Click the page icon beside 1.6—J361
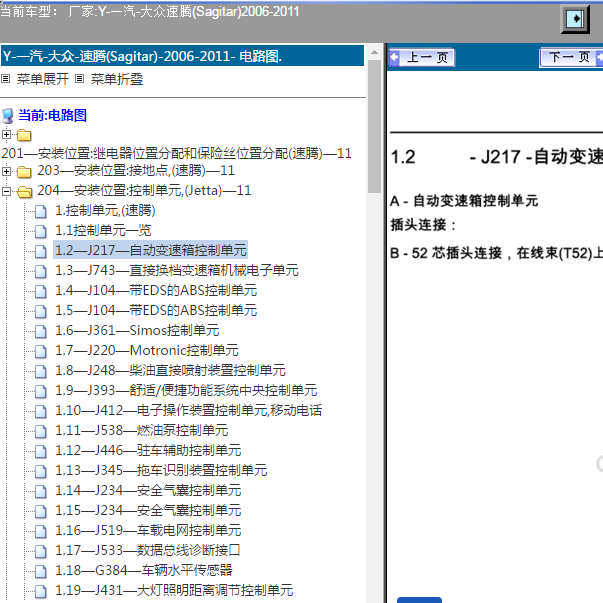This screenshot has height=603, width=603. pyautogui.click(x=40, y=331)
